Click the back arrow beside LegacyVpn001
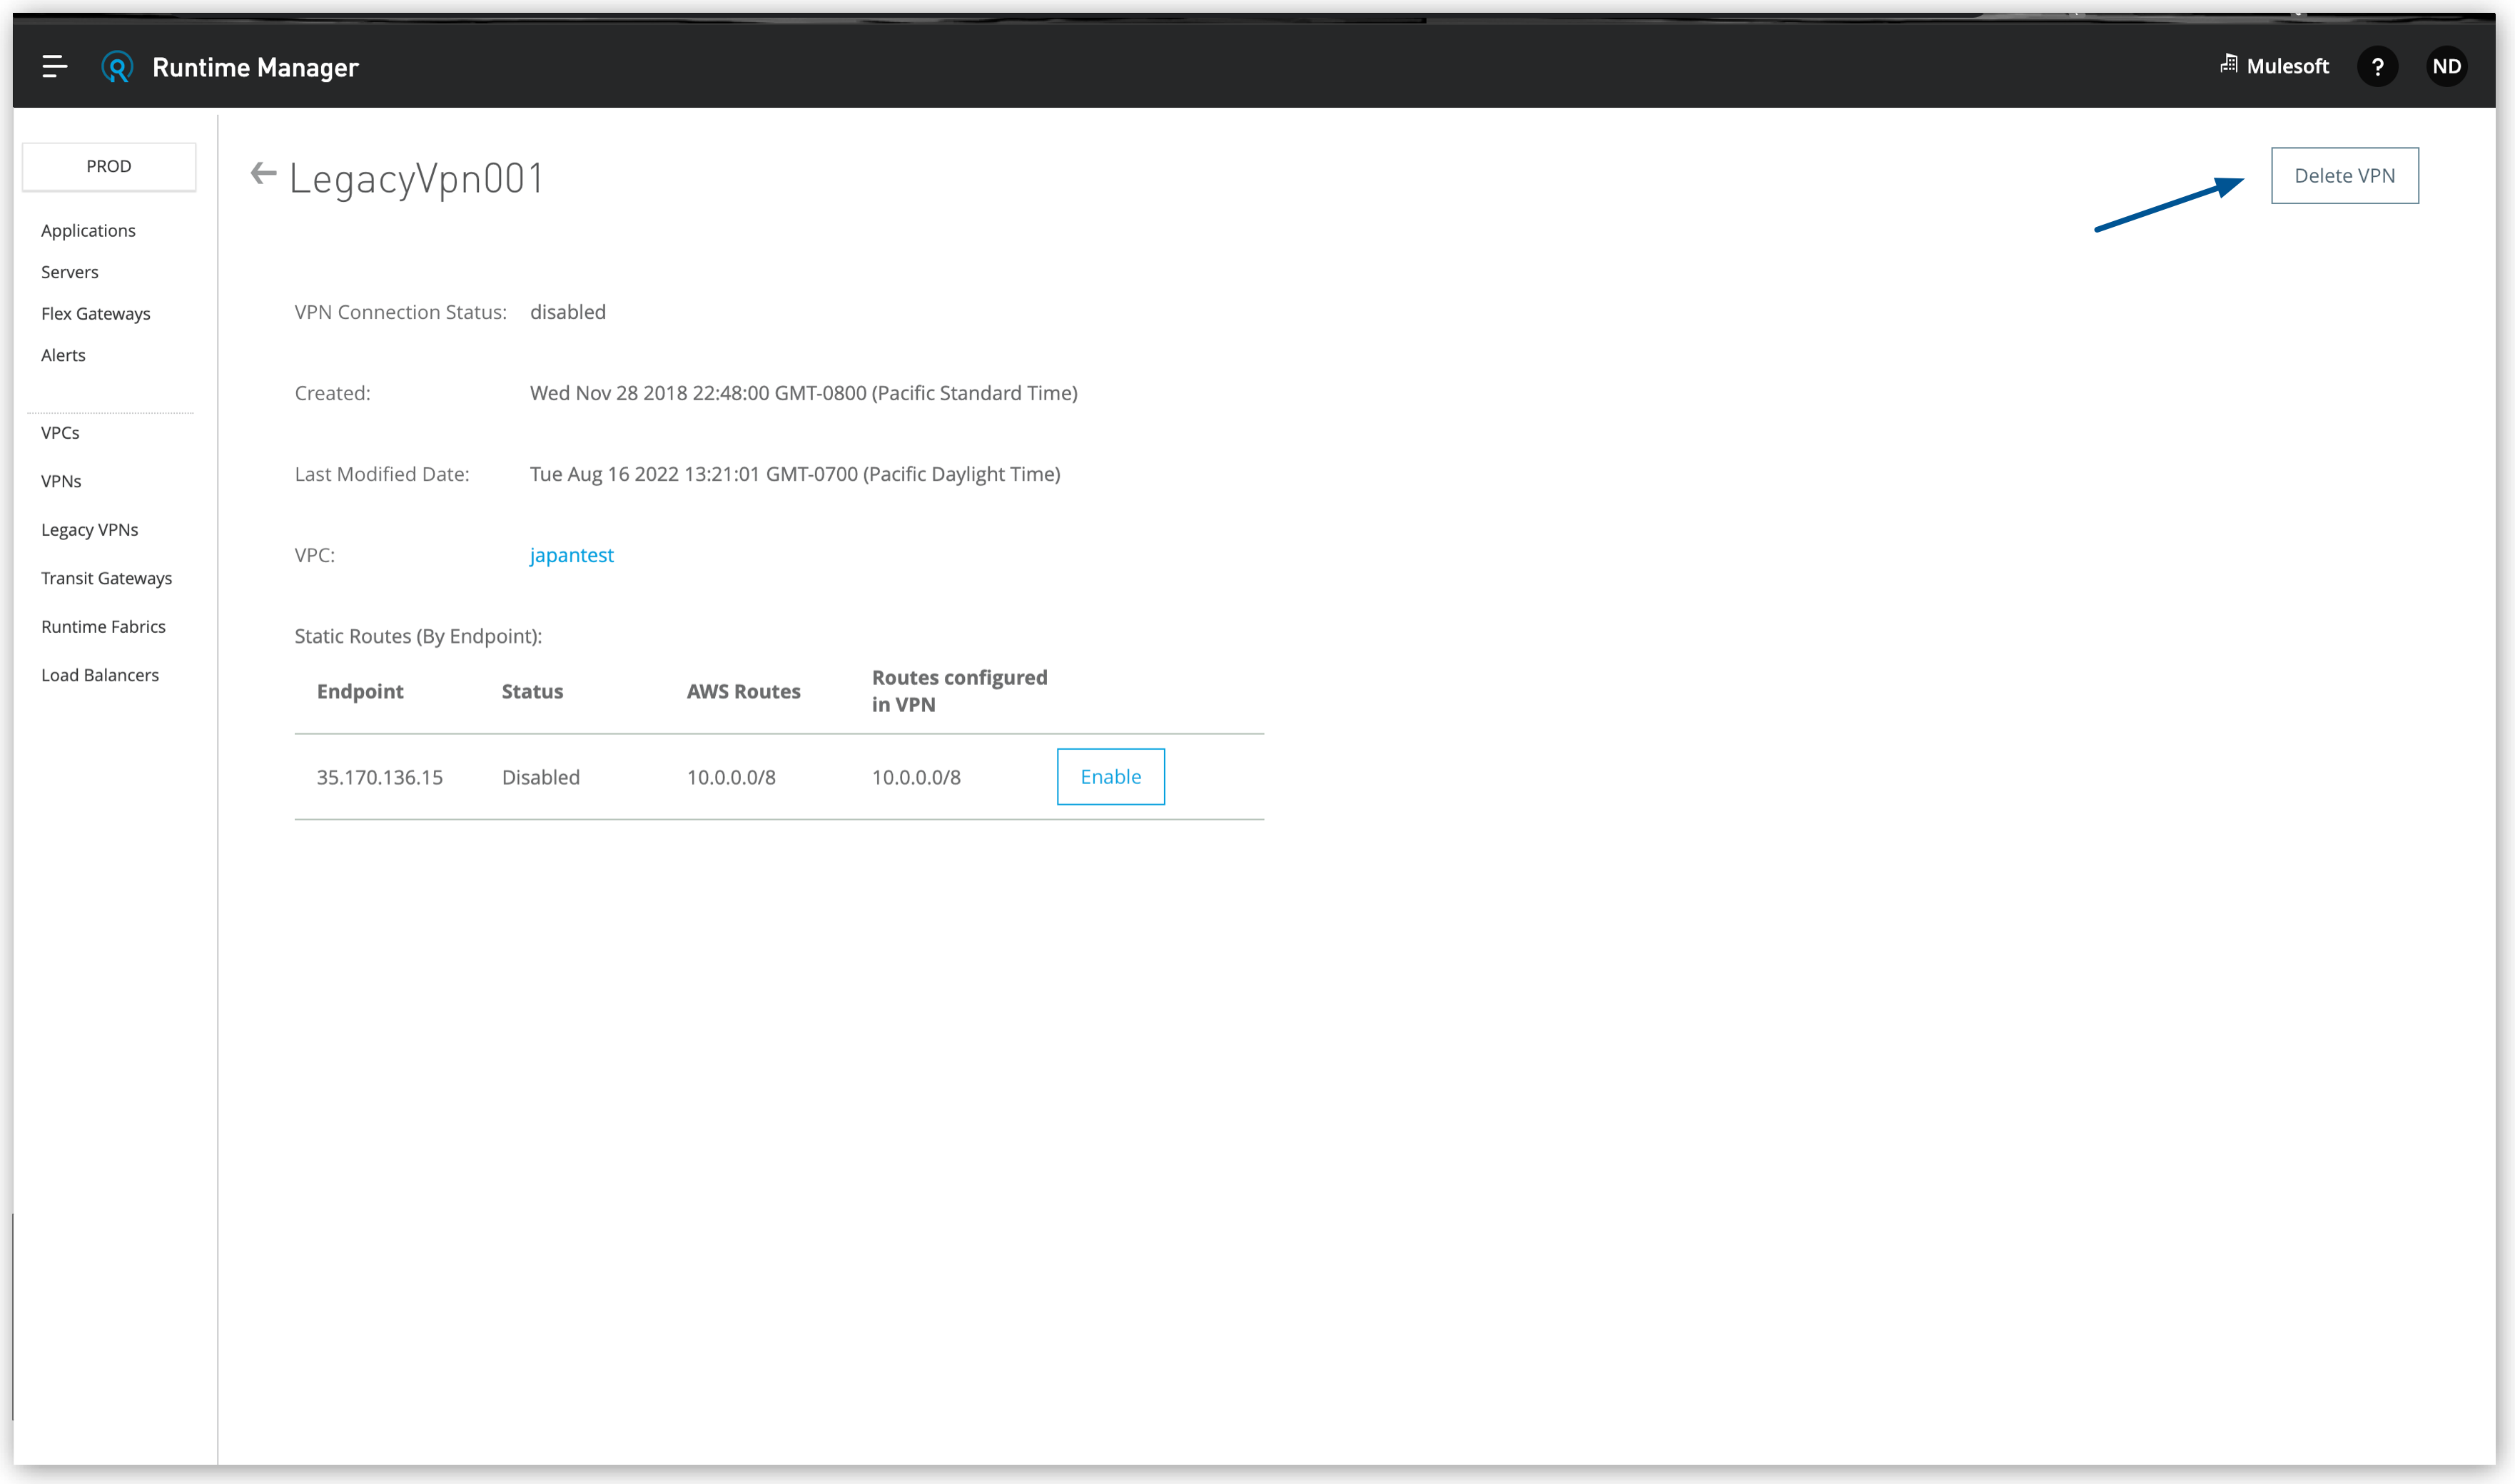 pyautogui.click(x=263, y=174)
